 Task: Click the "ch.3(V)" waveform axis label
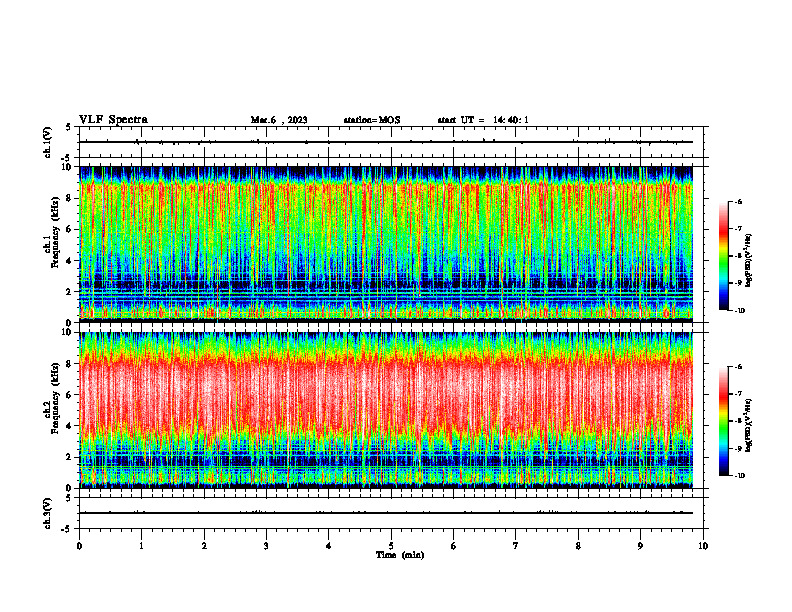point(48,513)
